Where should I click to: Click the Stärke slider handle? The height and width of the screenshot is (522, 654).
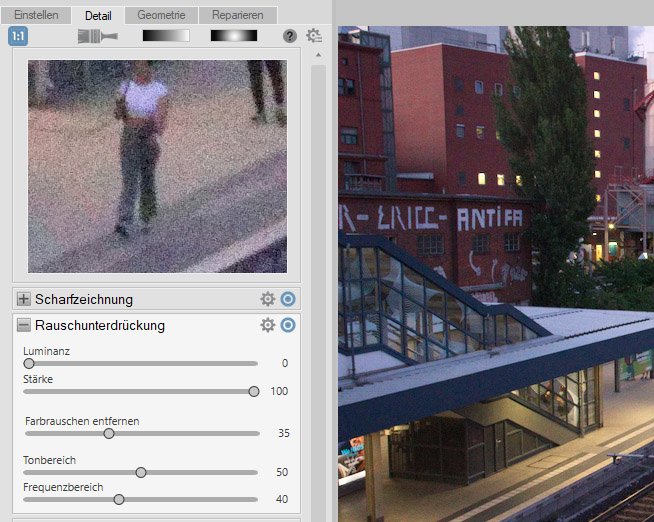pyautogui.click(x=254, y=391)
